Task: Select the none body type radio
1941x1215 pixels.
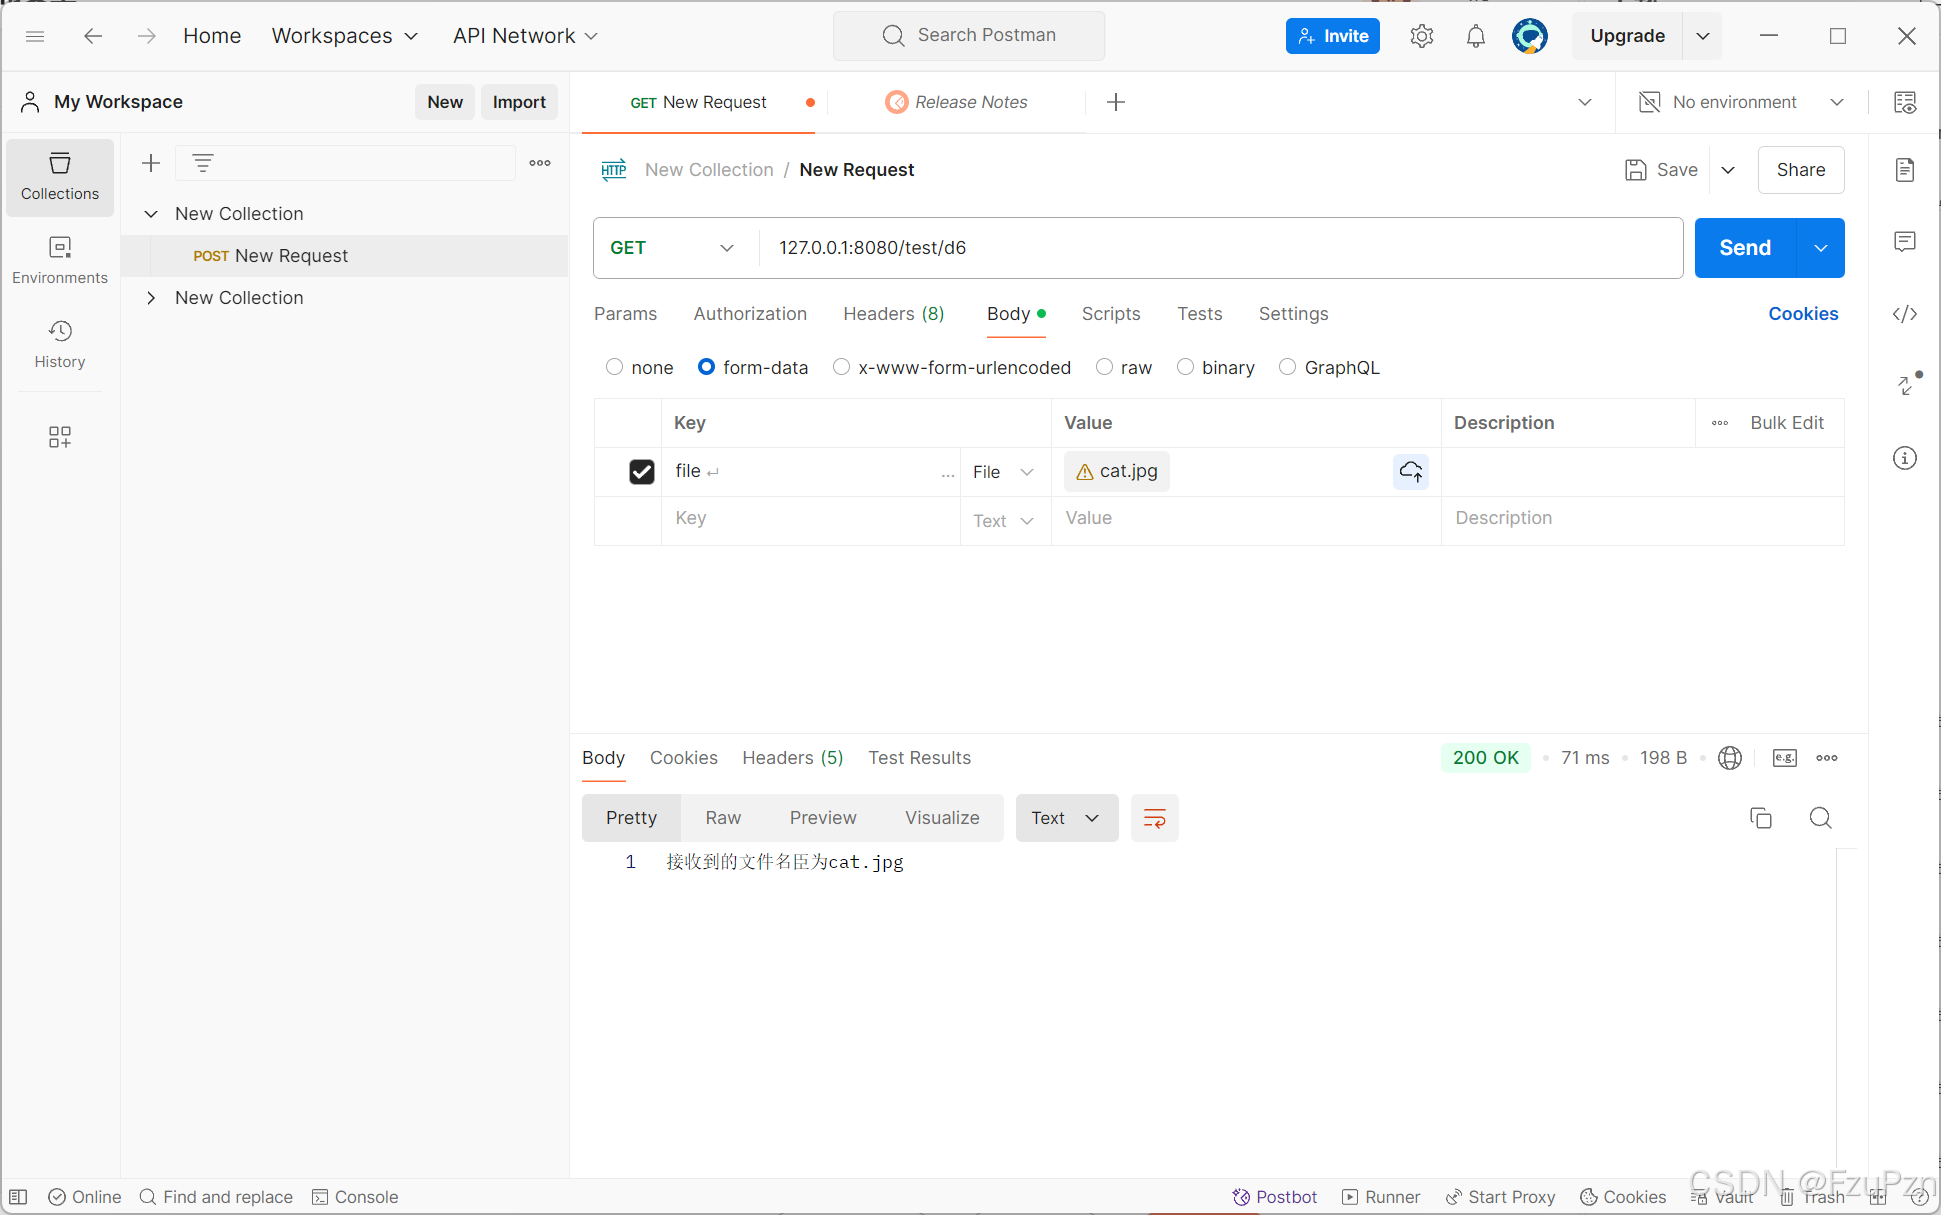Action: (x=614, y=367)
